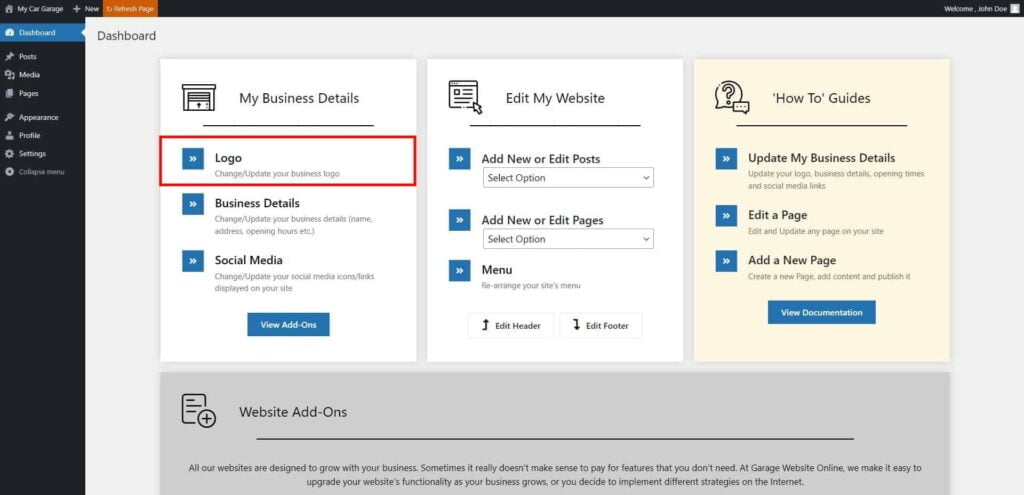Click the View Add-Ons button
The width and height of the screenshot is (1024, 495).
[288, 325]
